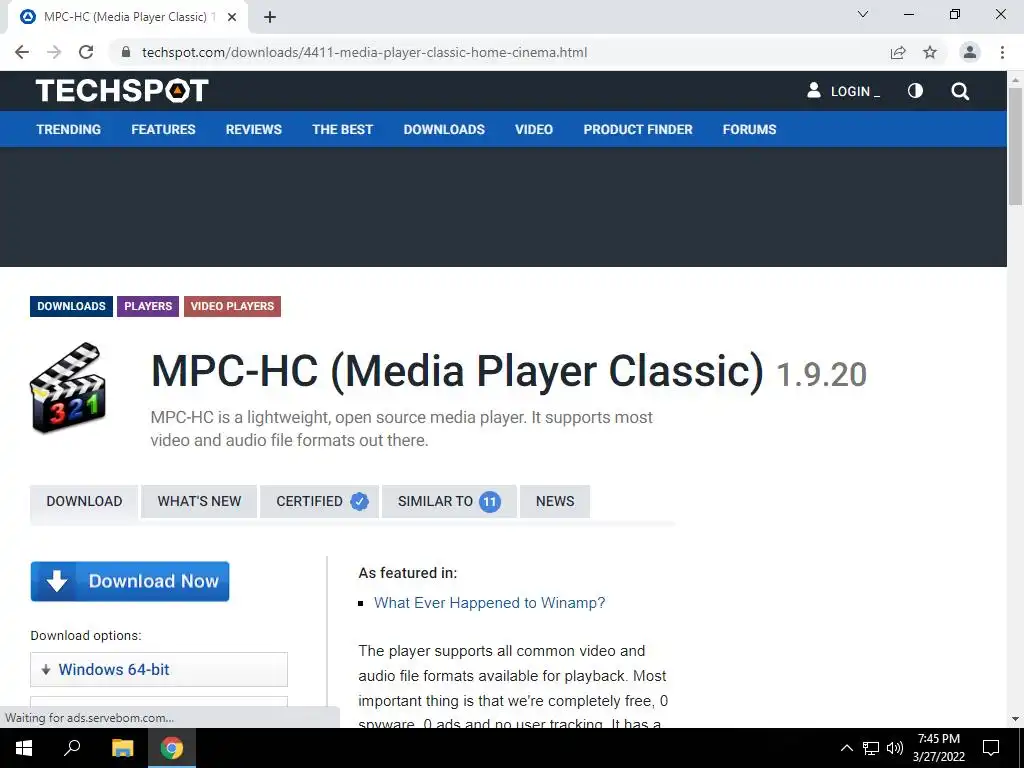This screenshot has width=1024, height=768.
Task: Click the page vertical scrollbar thumb
Action: (x=1015, y=147)
